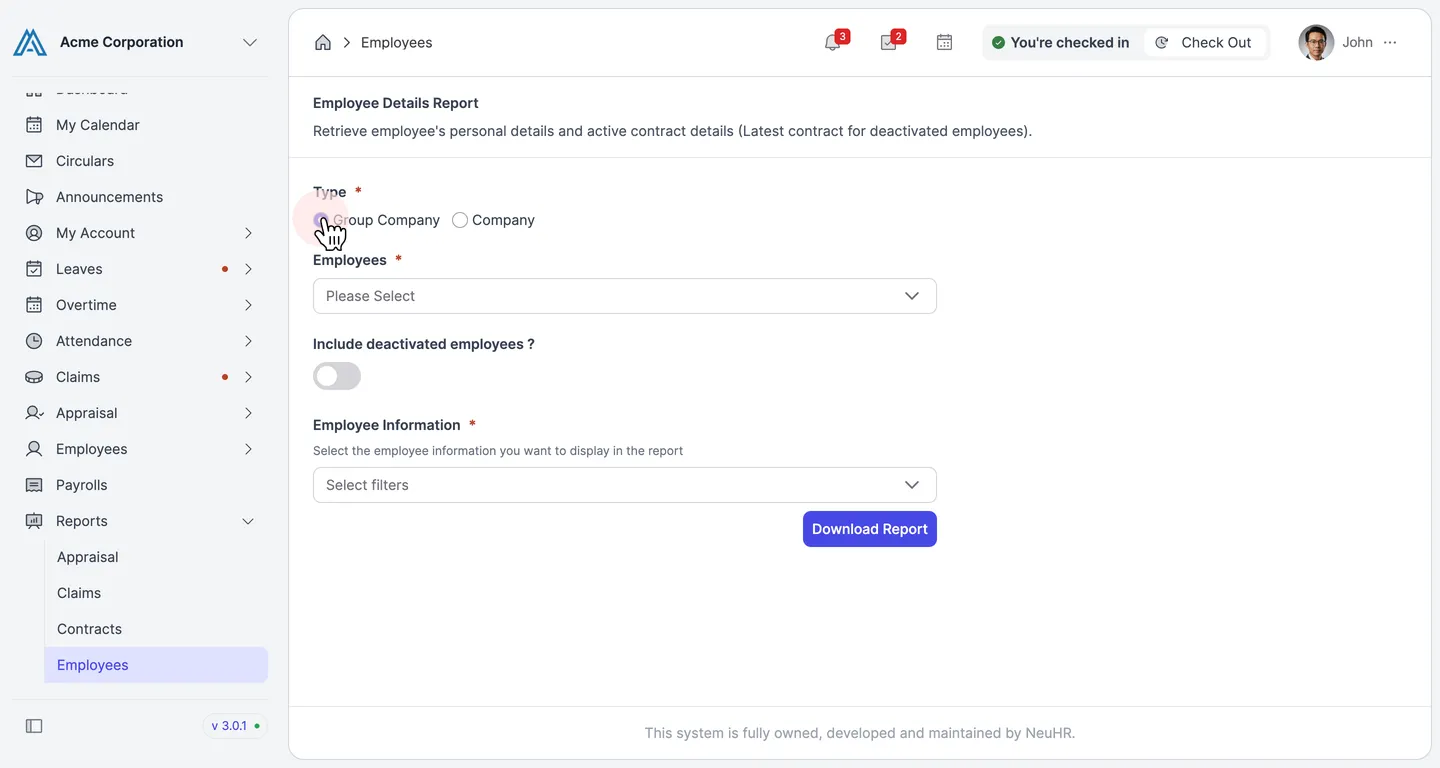
Task: Click the Acme Corporation logo icon
Action: pyautogui.click(x=30, y=42)
